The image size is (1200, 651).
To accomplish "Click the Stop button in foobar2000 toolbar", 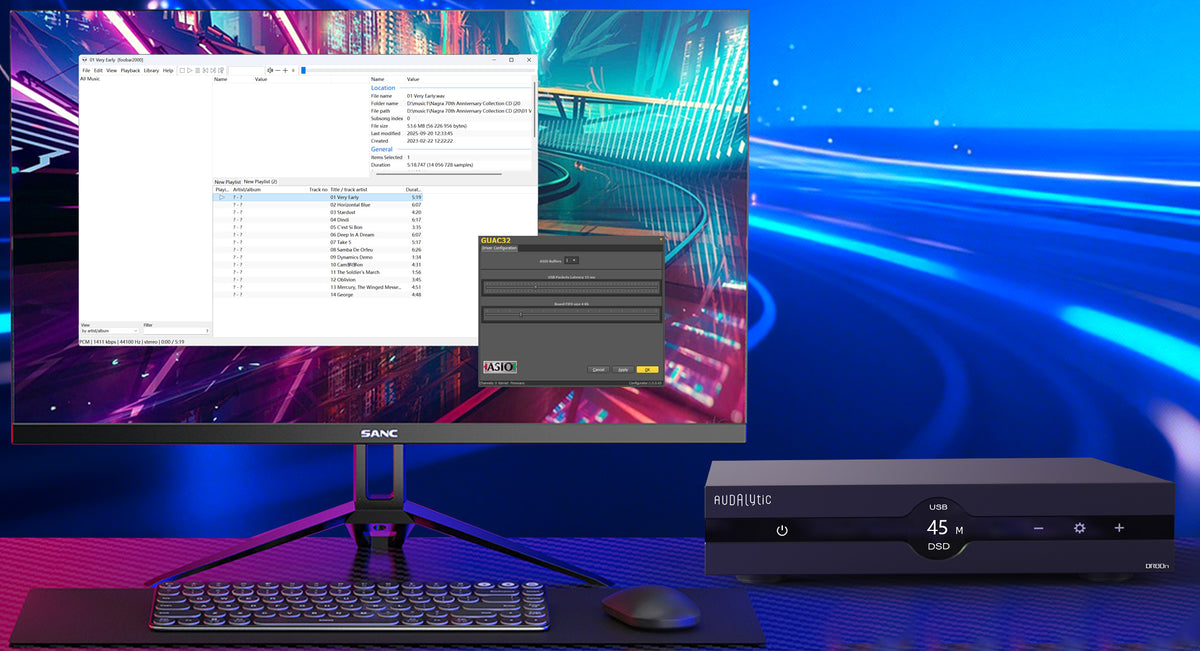I will 182,71.
